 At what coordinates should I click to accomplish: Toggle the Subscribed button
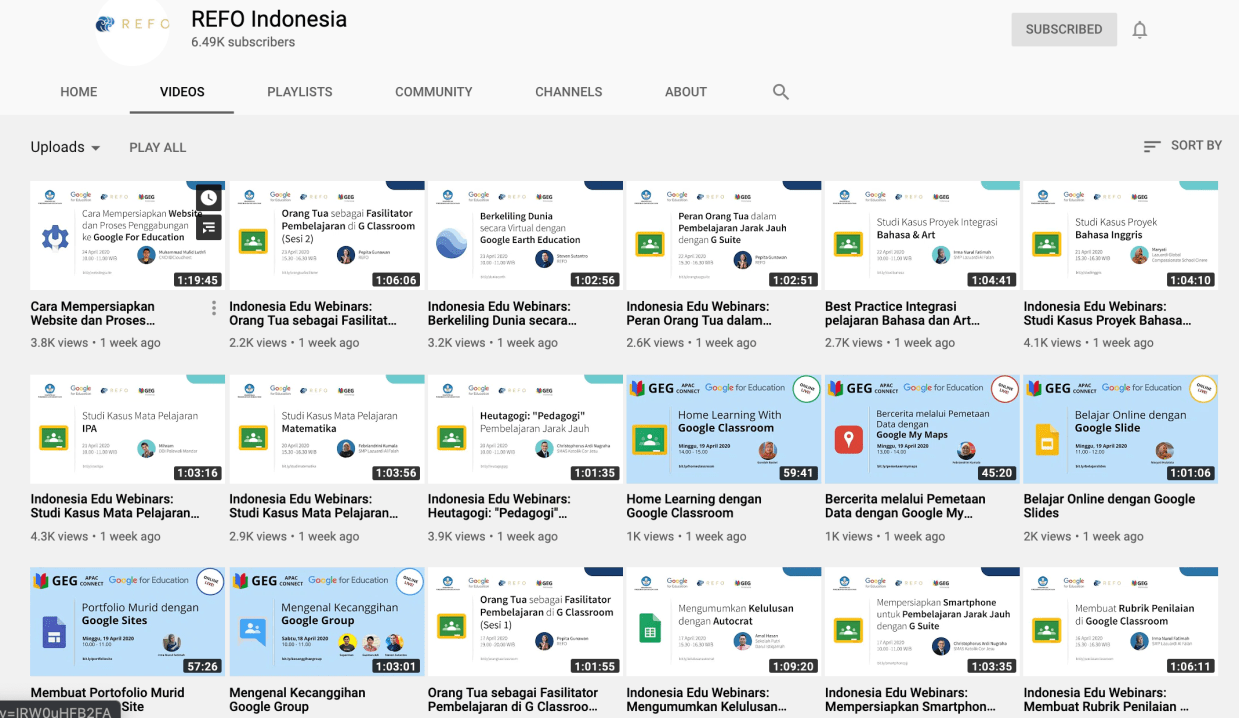click(1064, 30)
